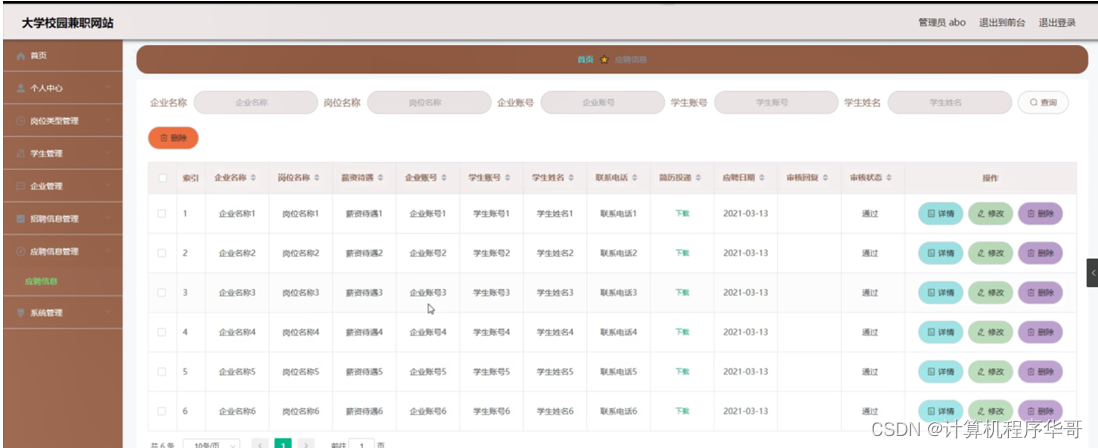The height and width of the screenshot is (448, 1098).
Task: Click page number 1 in pagination
Action: coord(283,444)
